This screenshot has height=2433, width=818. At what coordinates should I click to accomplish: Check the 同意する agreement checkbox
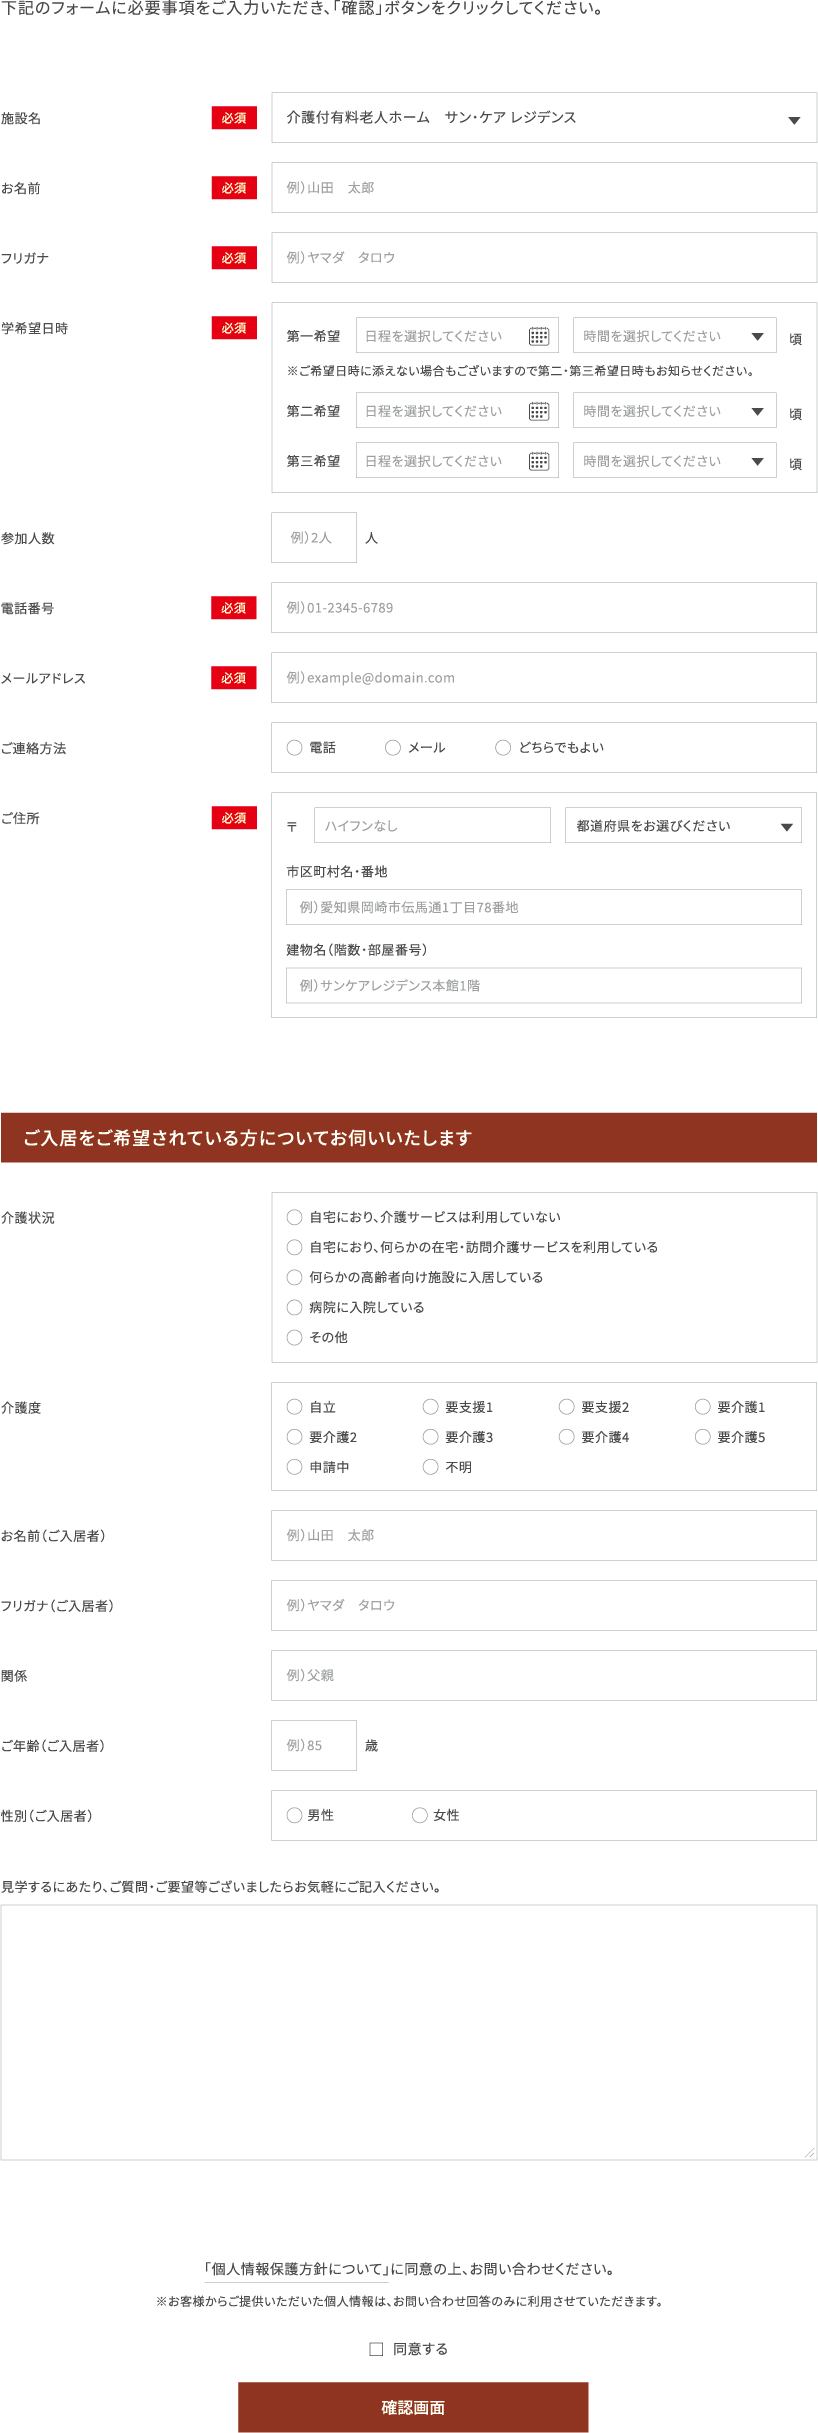(x=377, y=2349)
